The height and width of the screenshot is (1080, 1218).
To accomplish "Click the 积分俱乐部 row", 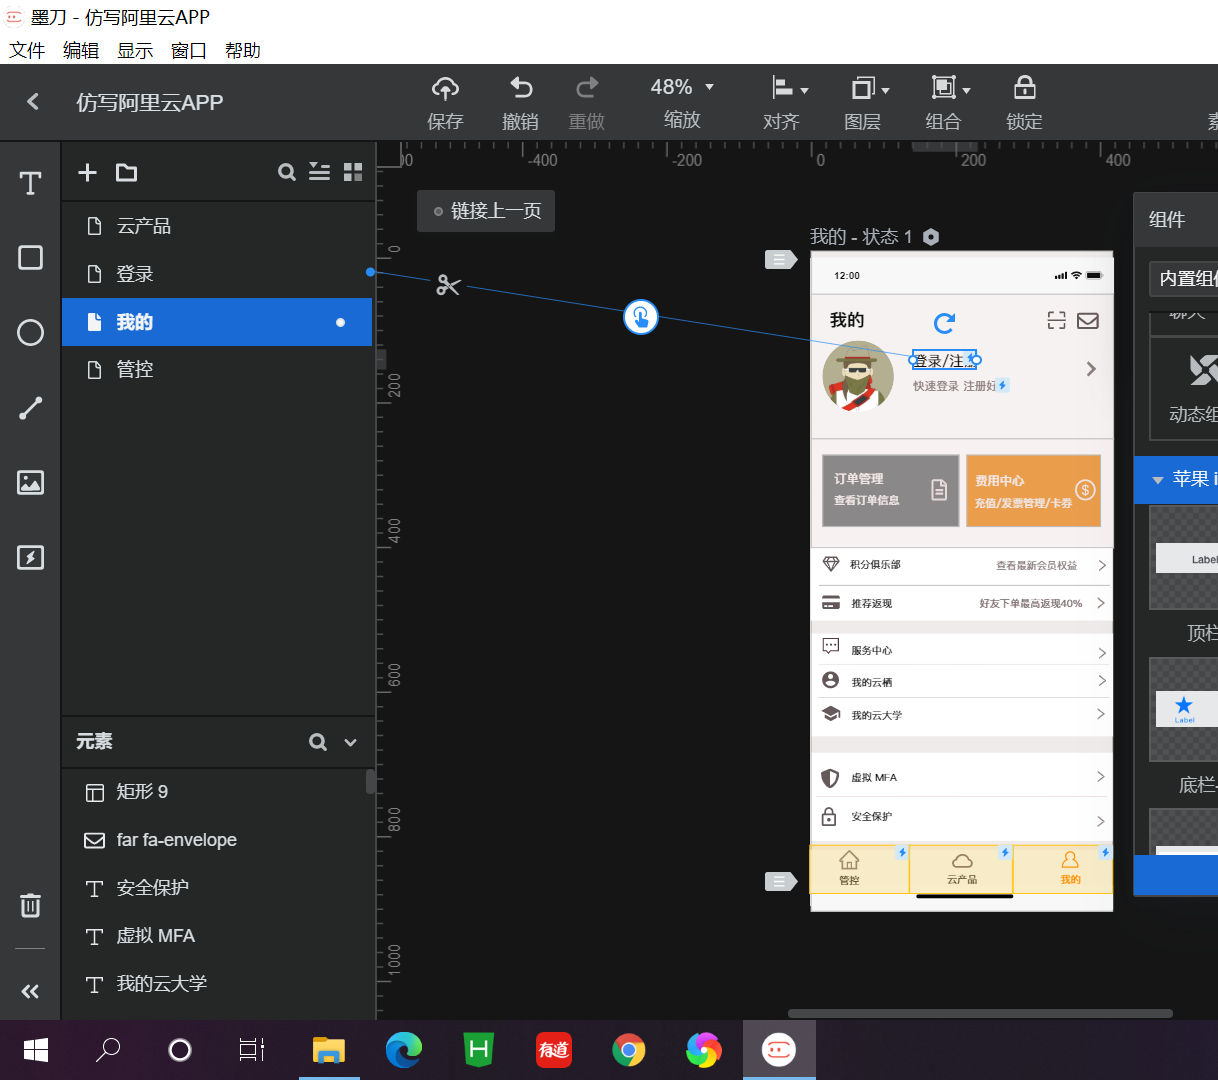I will pyautogui.click(x=962, y=565).
